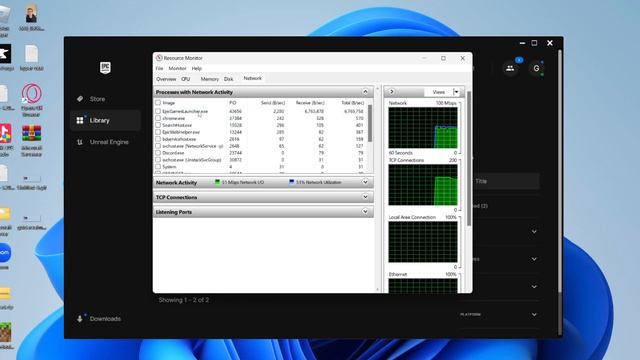Expand the PLATFORM filter in Epic launcher
The height and width of the screenshot is (360, 640).
(x=534, y=315)
